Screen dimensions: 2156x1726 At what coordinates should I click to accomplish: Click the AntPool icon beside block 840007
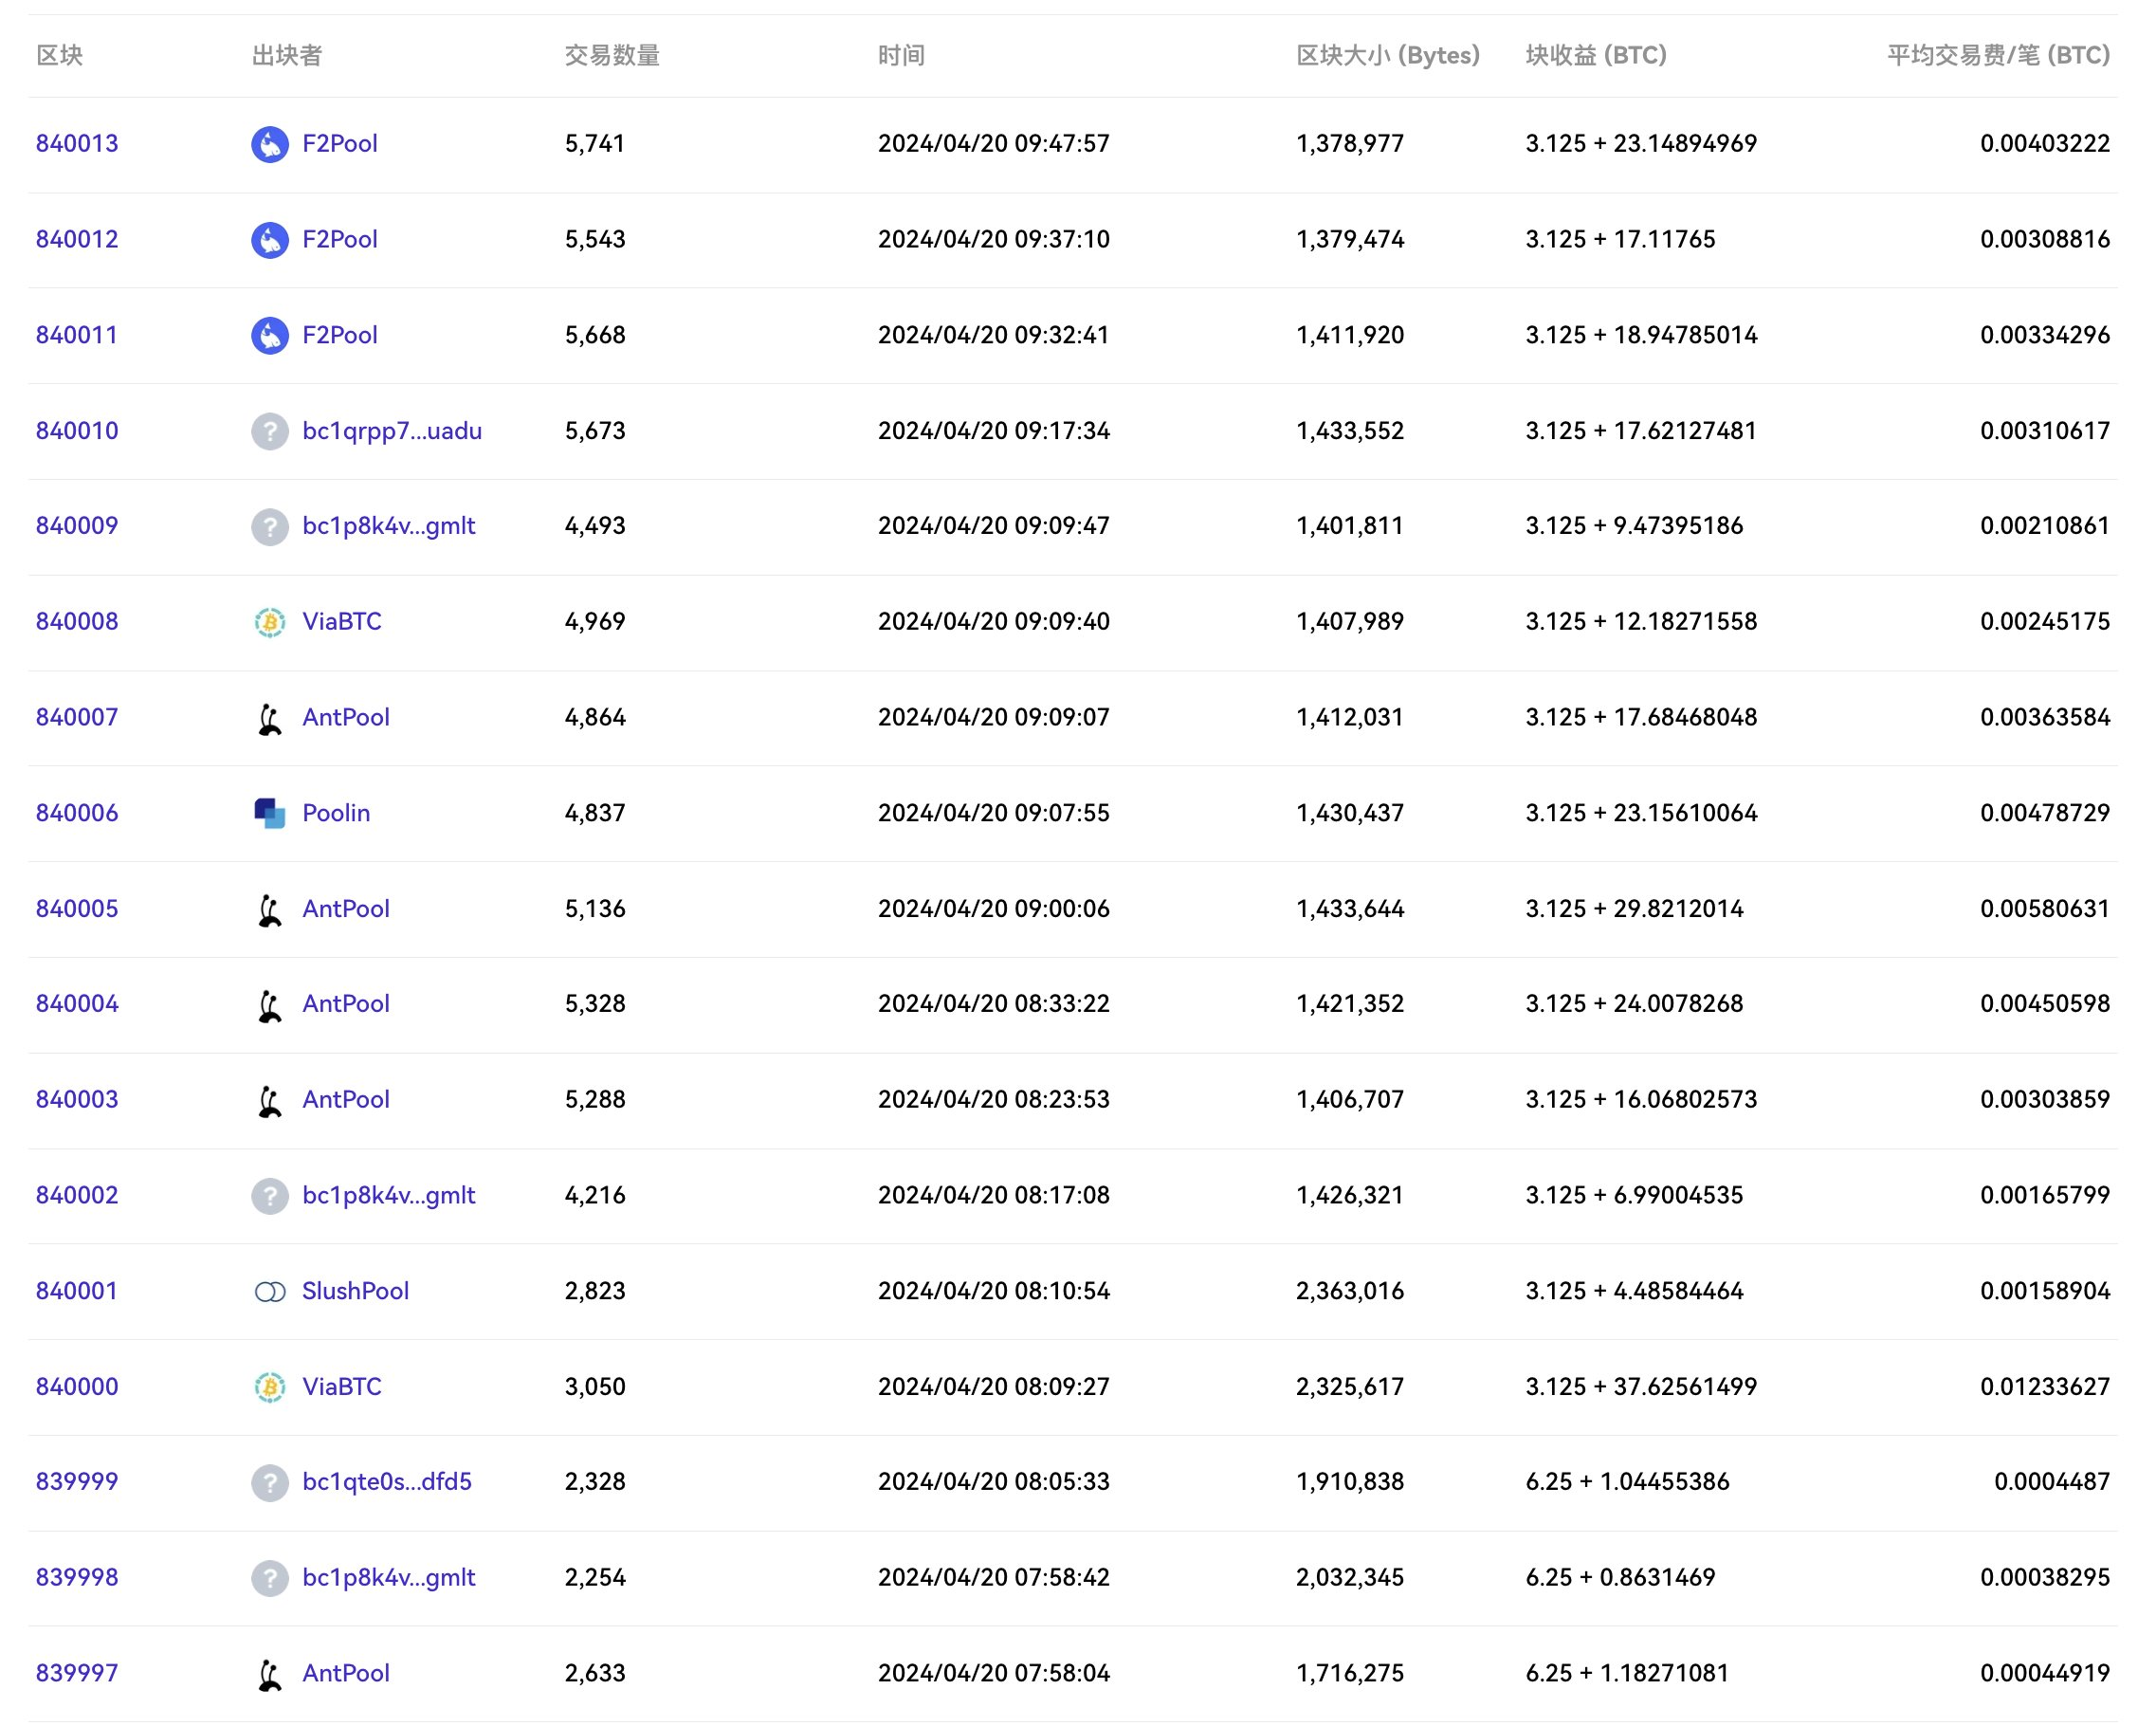(270, 717)
